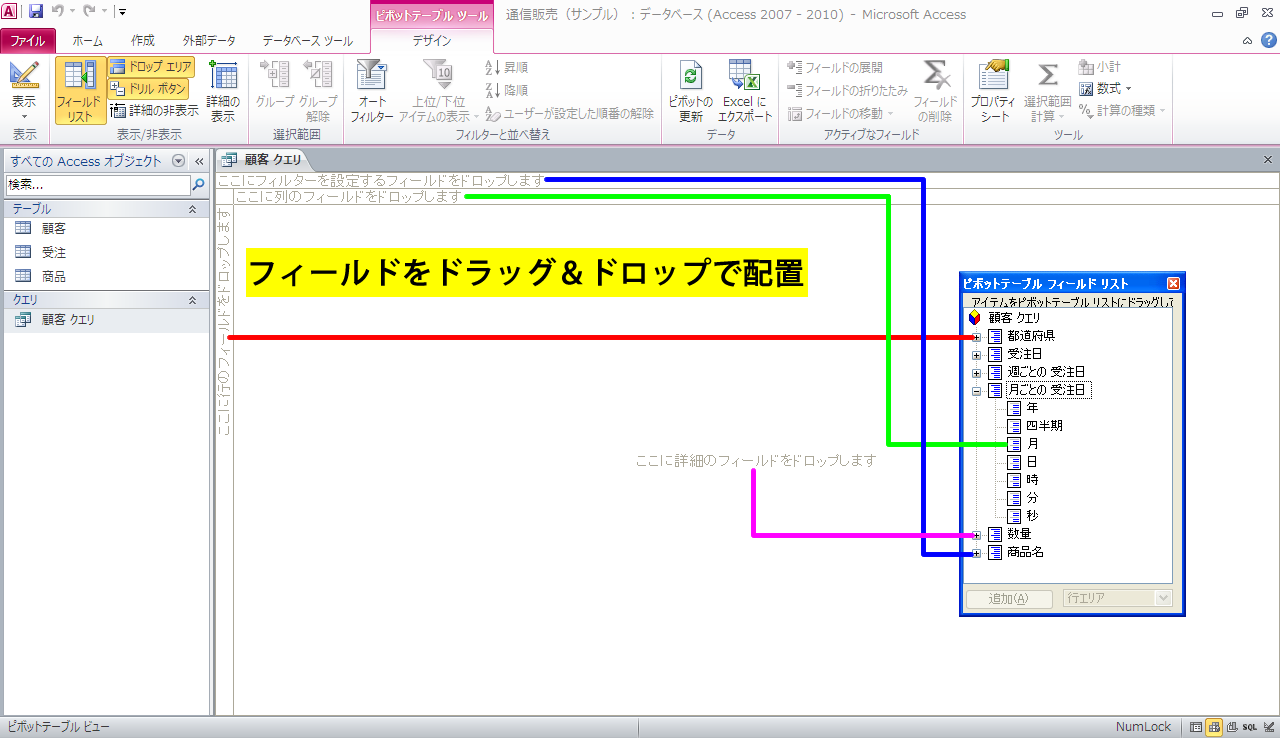The image size is (1280, 738).
Task: Open the オートフィルター tool
Action: (371, 91)
